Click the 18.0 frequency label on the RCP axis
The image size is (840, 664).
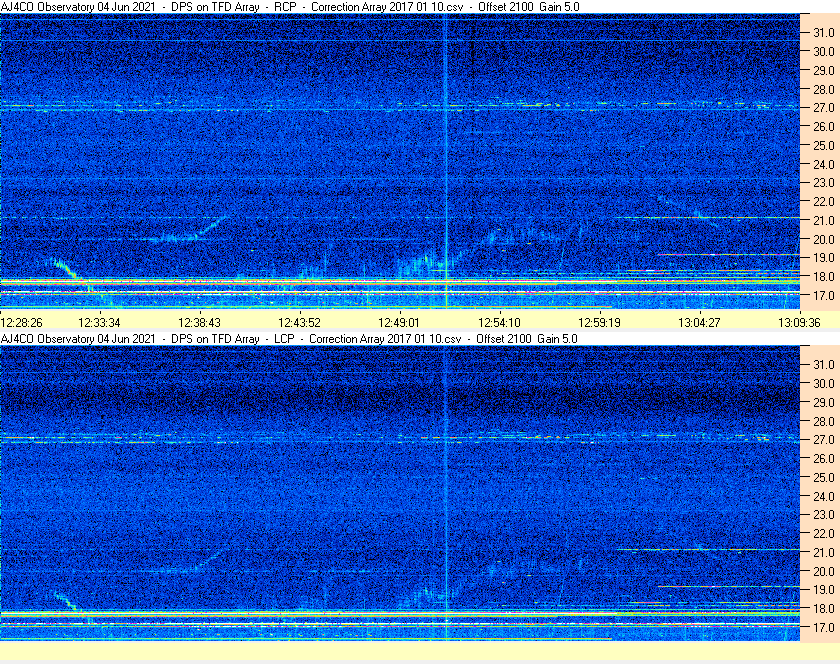pyautogui.click(x=824, y=277)
